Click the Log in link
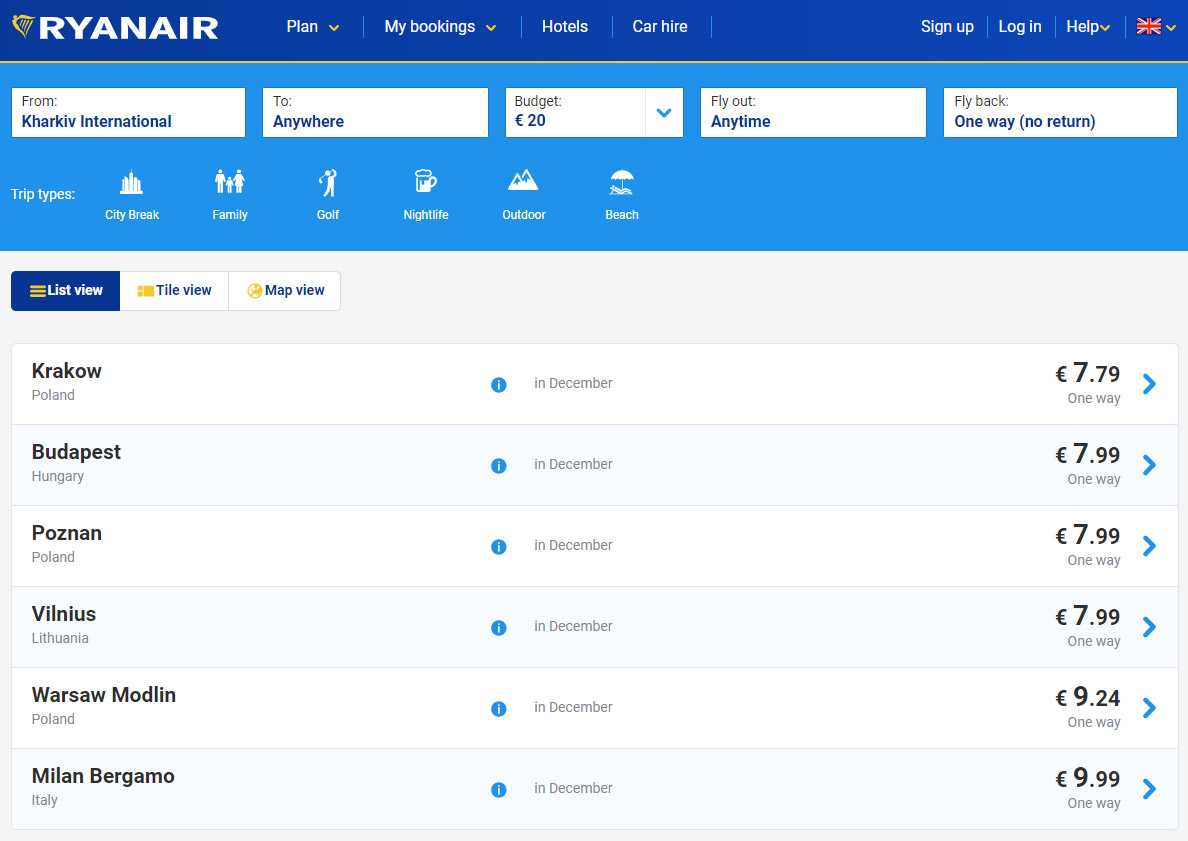 1019,27
